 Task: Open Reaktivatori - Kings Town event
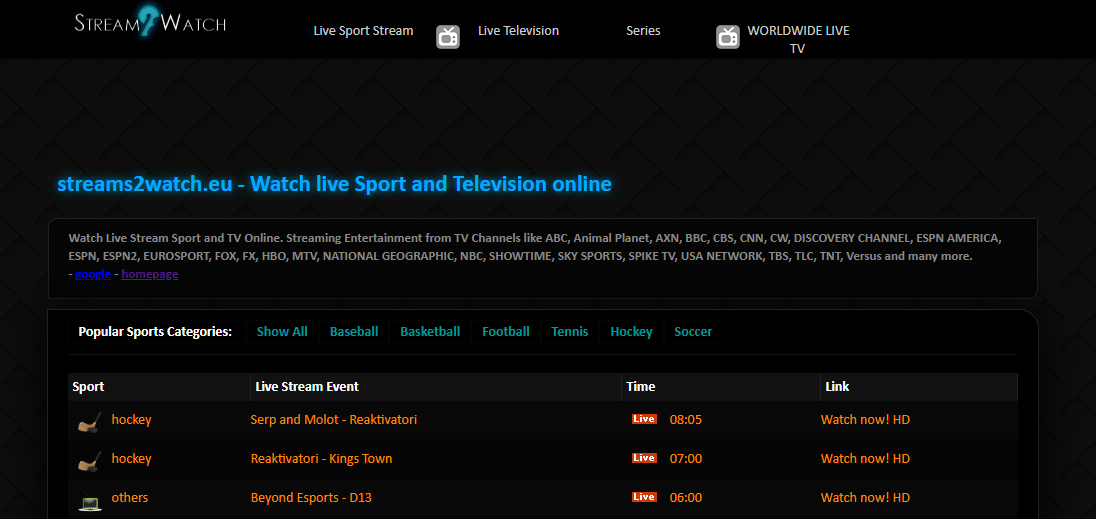pyautogui.click(x=322, y=459)
